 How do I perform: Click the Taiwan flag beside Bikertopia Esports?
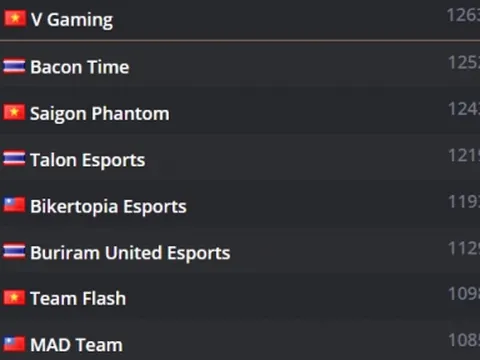click(14, 205)
